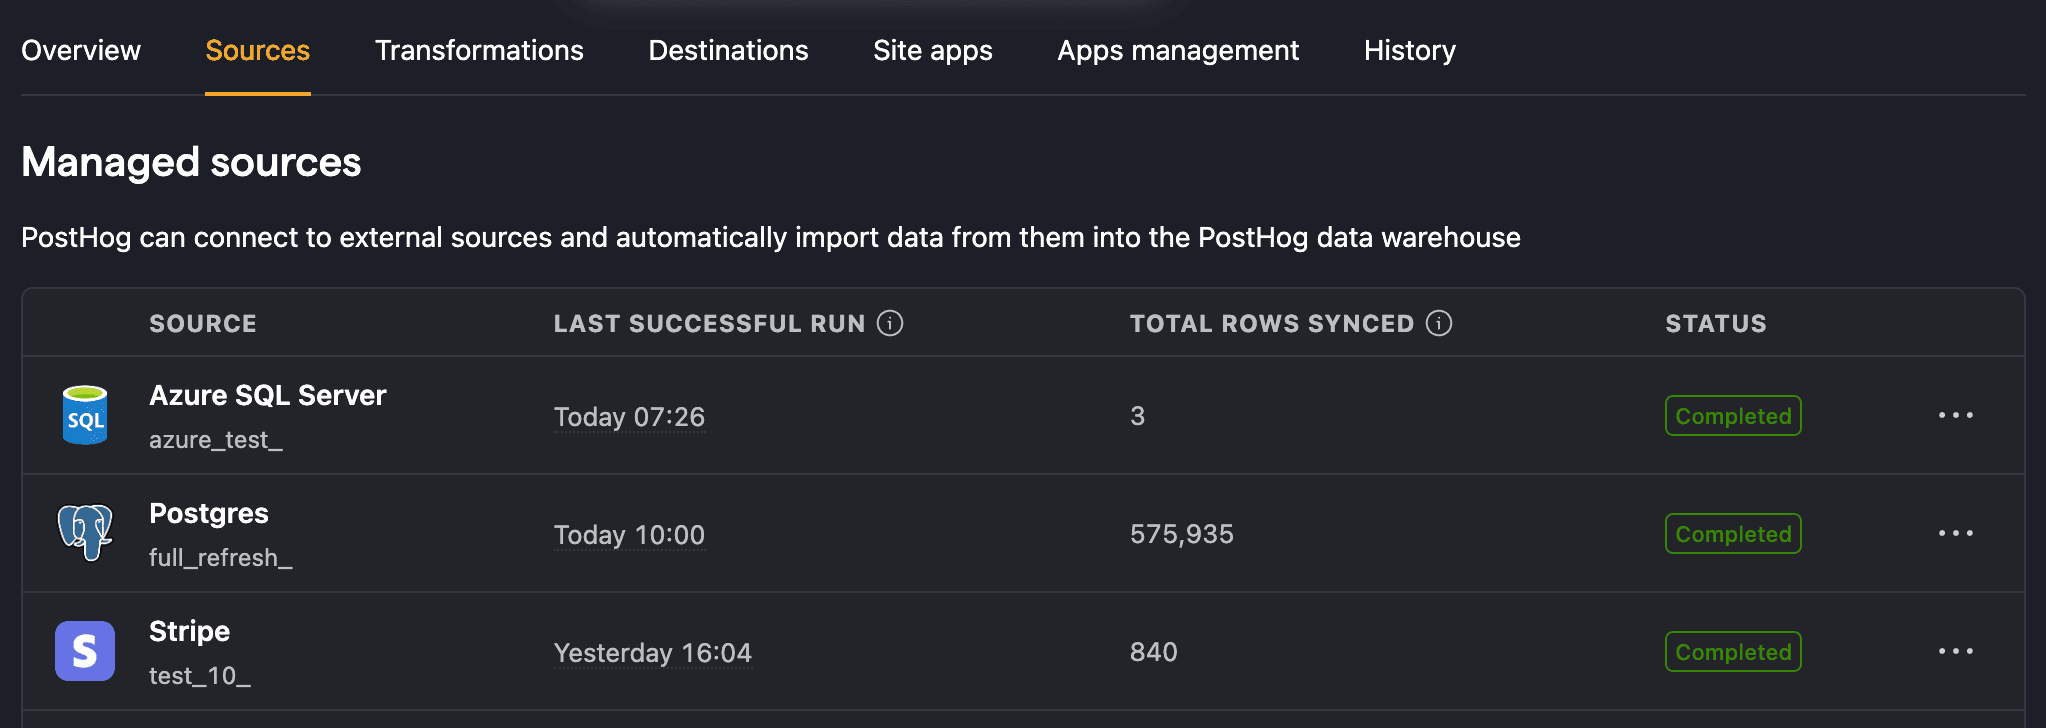Click the Total Rows Synced header label
Screen dimensions: 2046x728
point(1272,324)
